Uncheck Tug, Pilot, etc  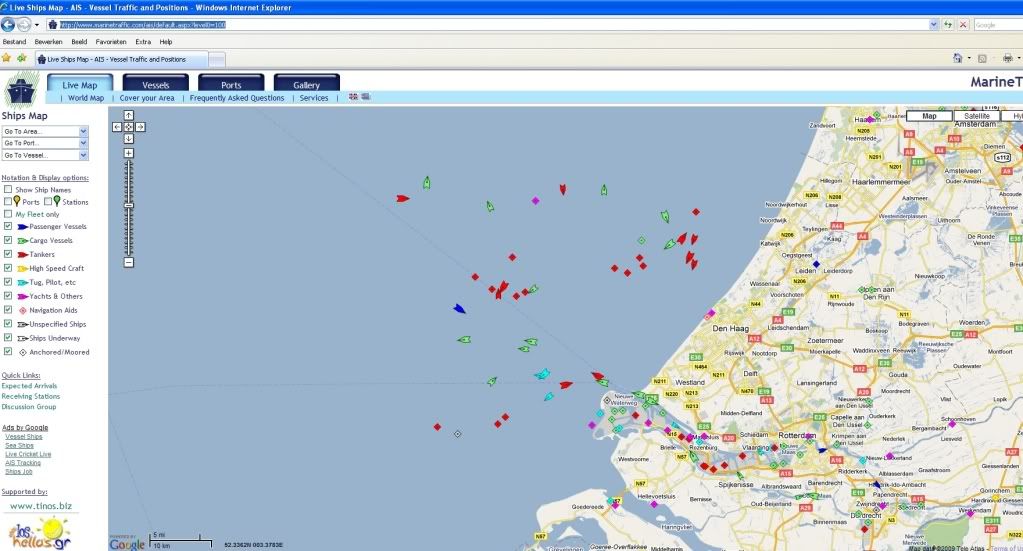pyautogui.click(x=8, y=282)
